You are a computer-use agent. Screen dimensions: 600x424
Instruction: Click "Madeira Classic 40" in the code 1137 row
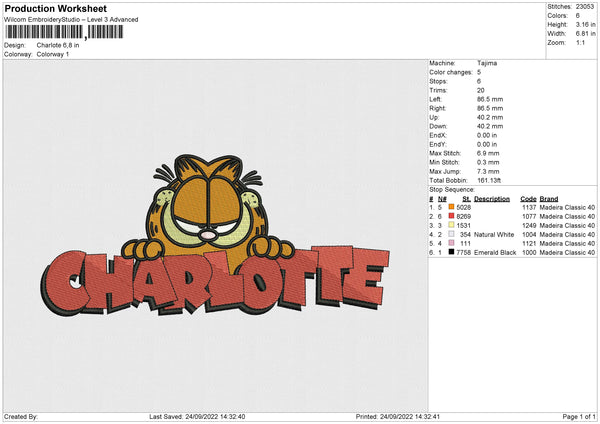pos(567,207)
